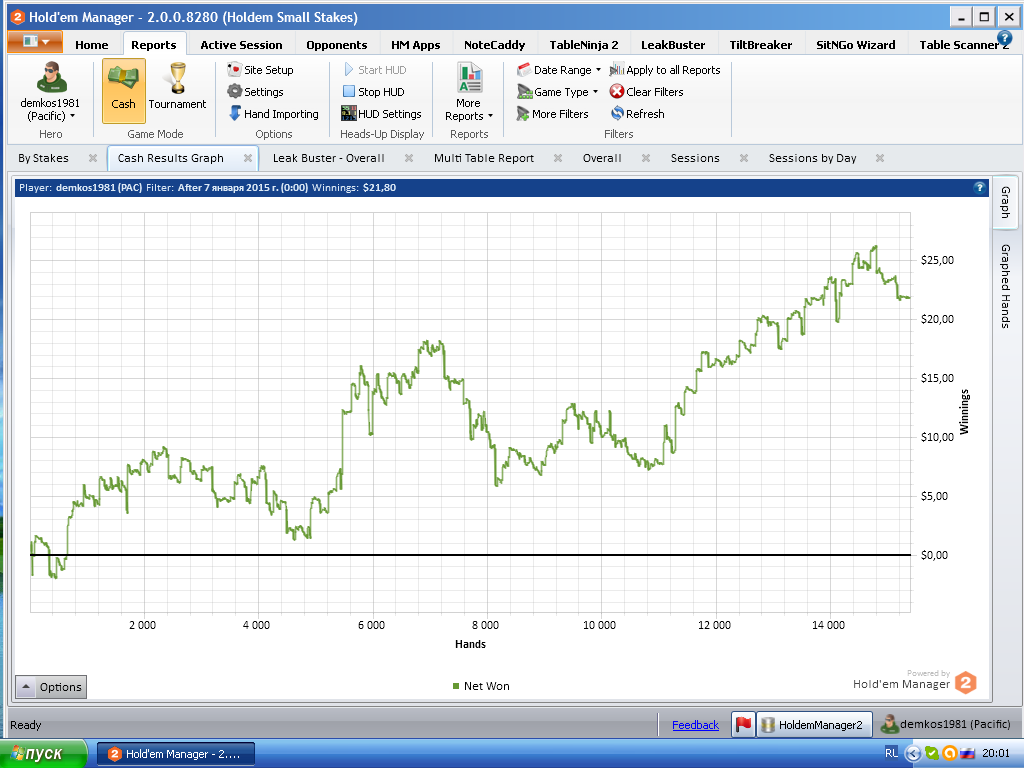1024x768 pixels.
Task: Click the disabled Start HUD button
Action: coord(375,70)
